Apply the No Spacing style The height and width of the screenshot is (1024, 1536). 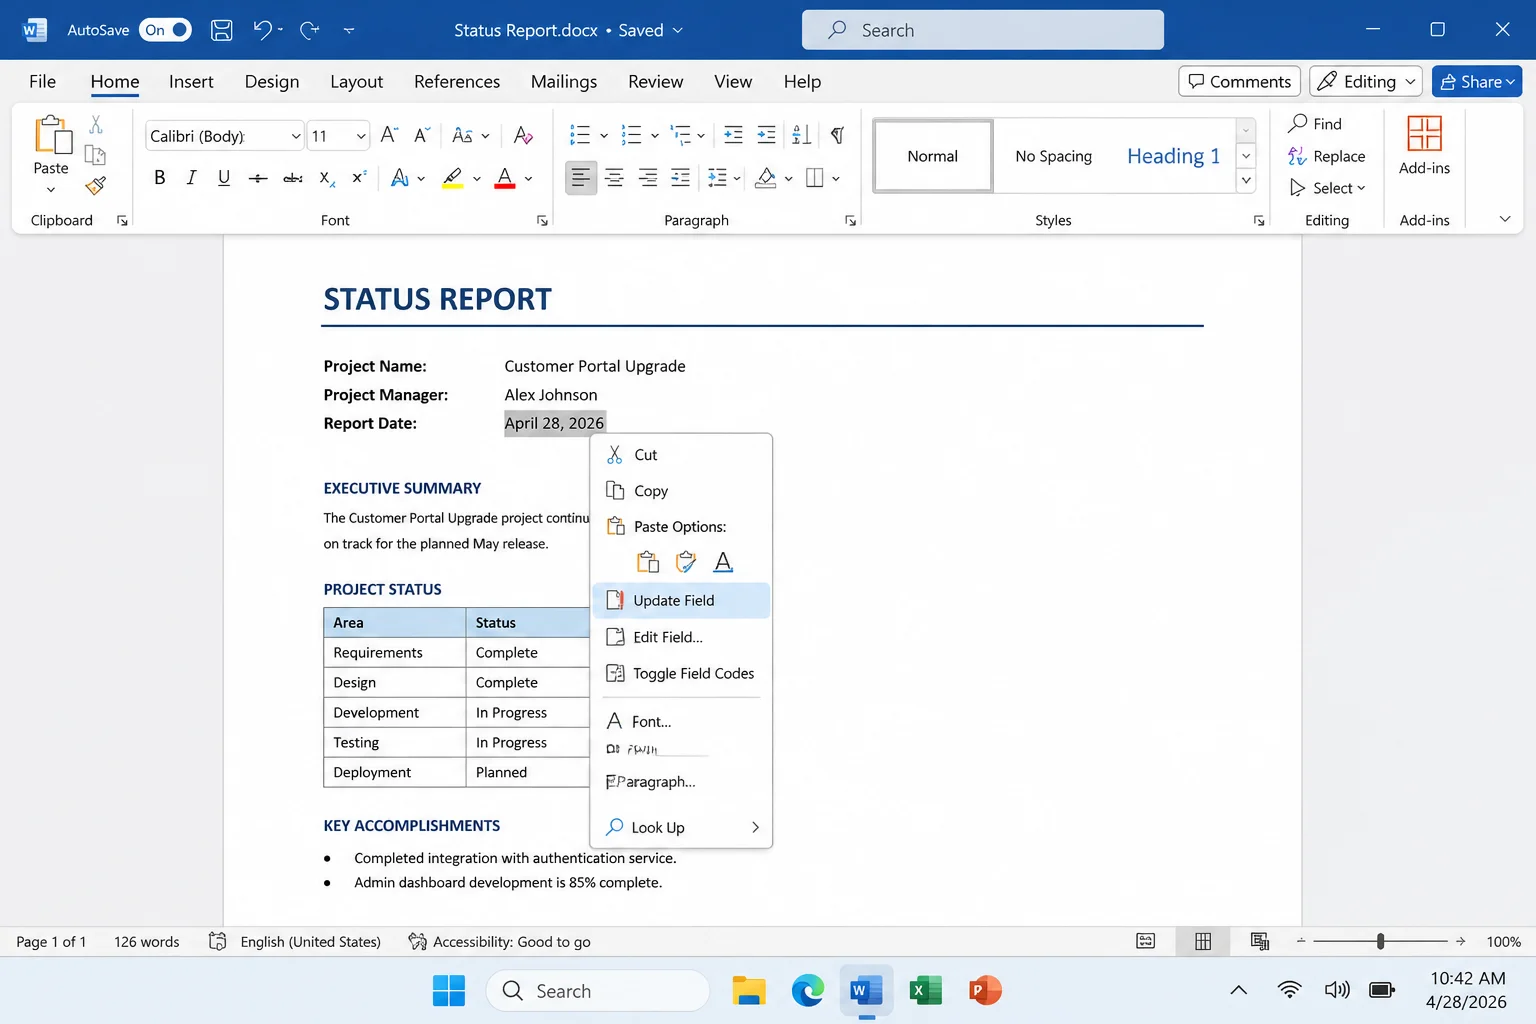coord(1053,156)
